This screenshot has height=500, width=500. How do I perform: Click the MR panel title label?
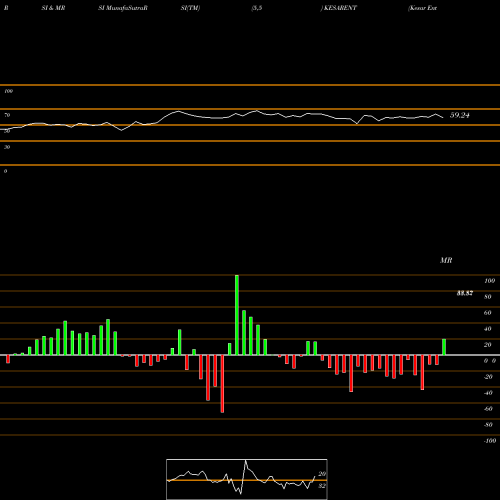pos(446,260)
